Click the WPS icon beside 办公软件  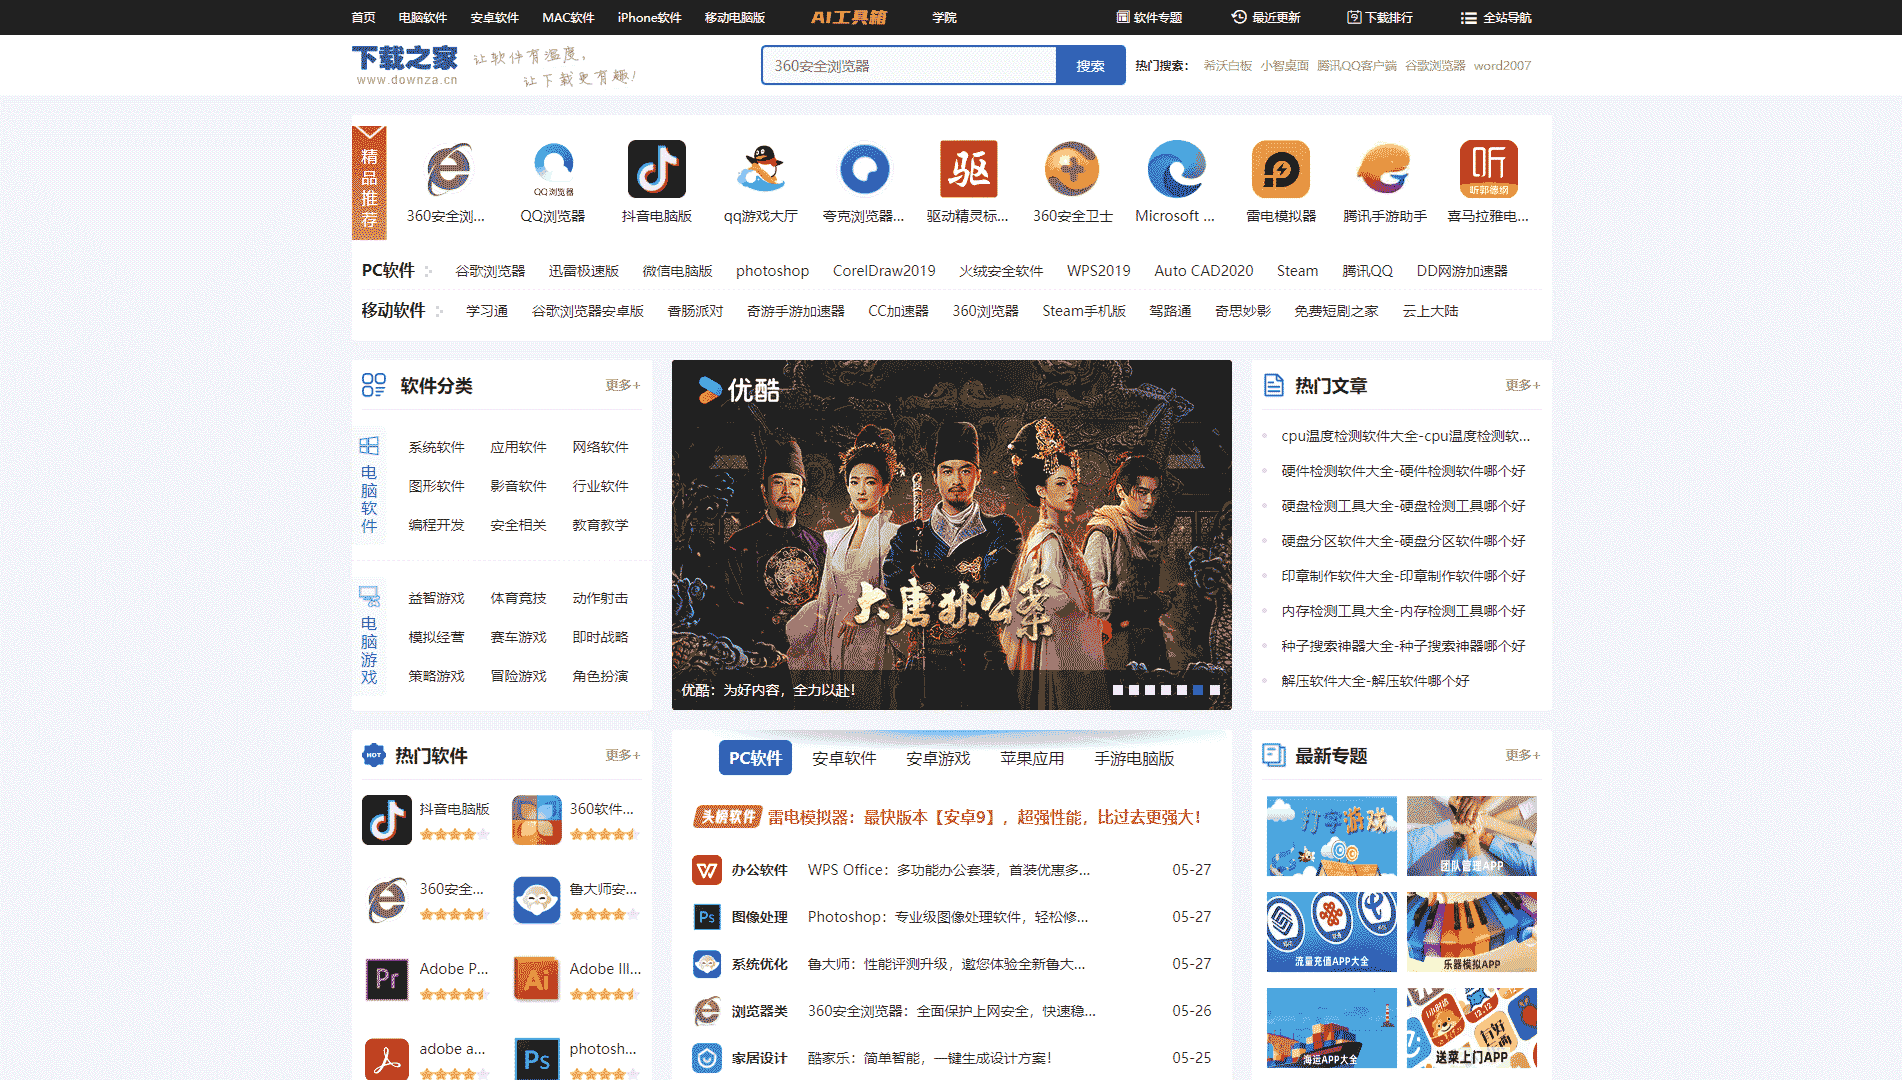(707, 870)
